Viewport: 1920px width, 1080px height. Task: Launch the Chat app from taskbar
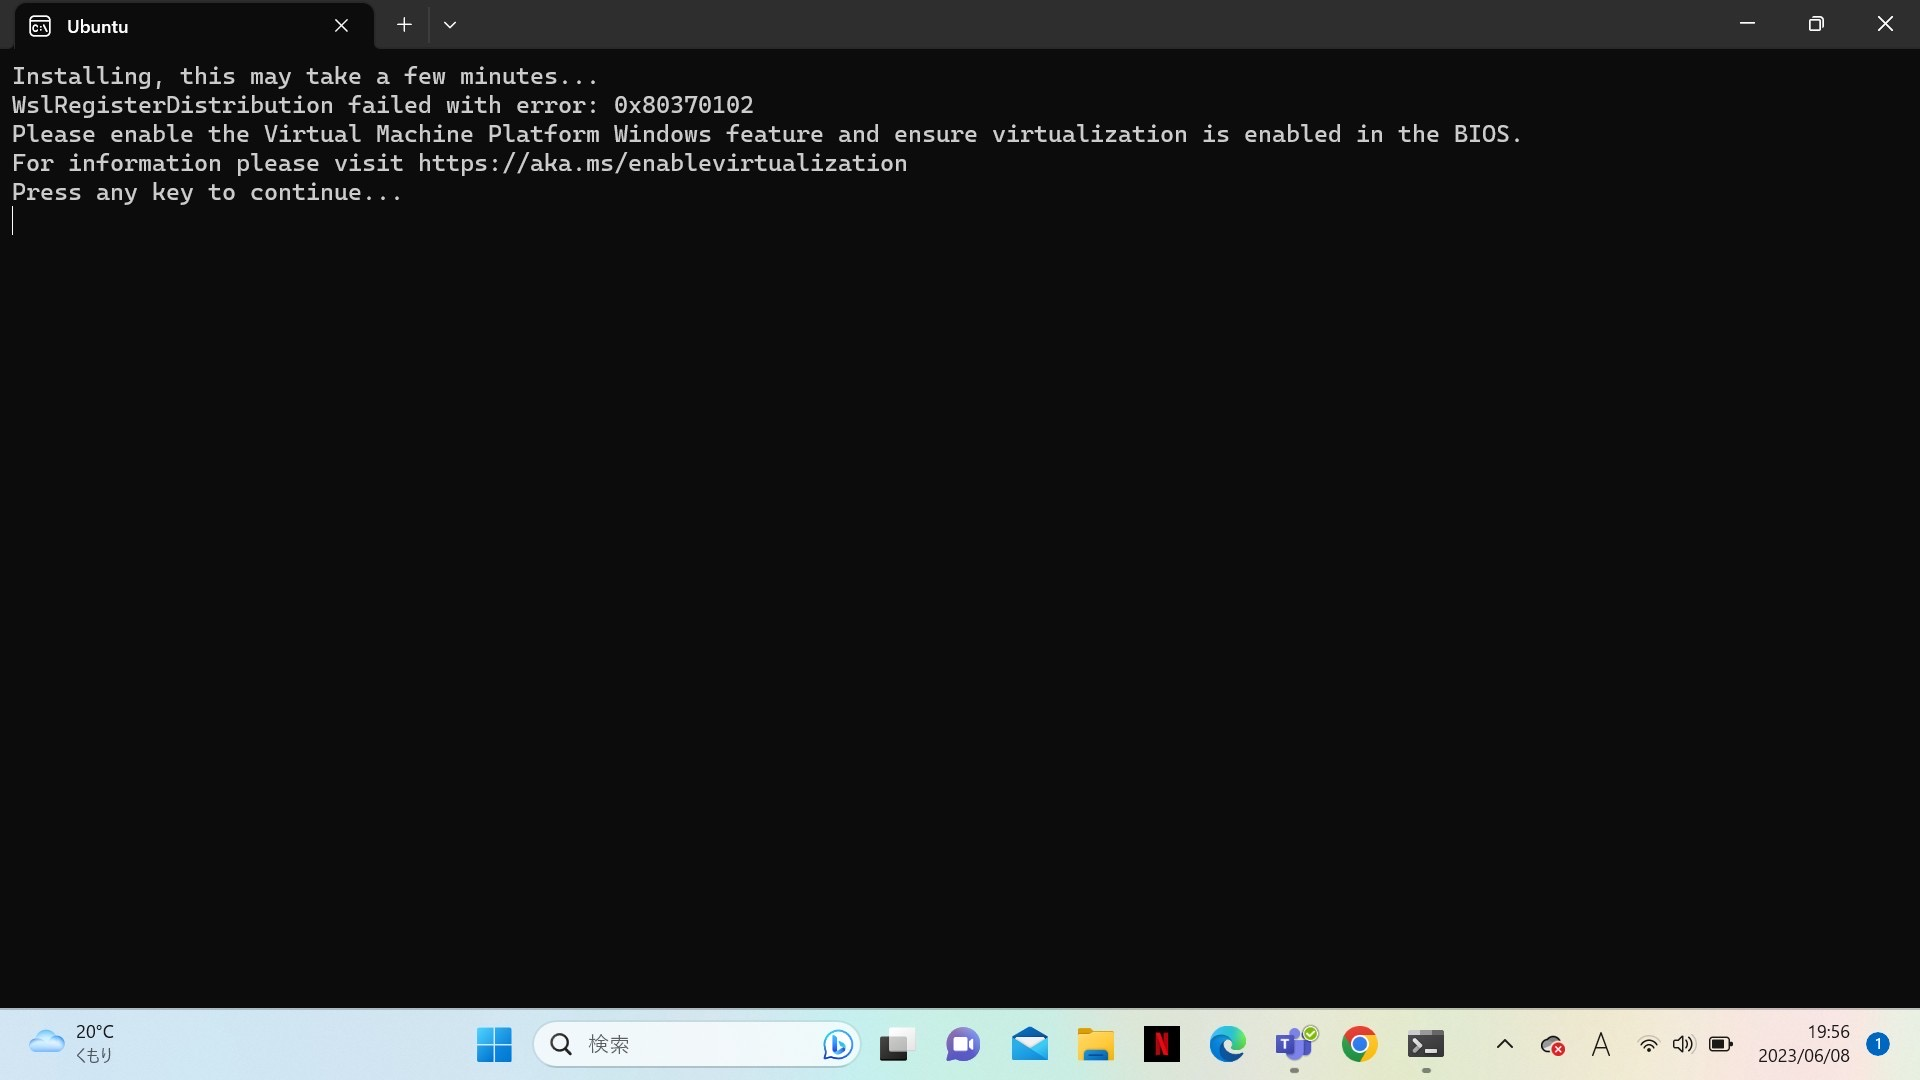(963, 1044)
